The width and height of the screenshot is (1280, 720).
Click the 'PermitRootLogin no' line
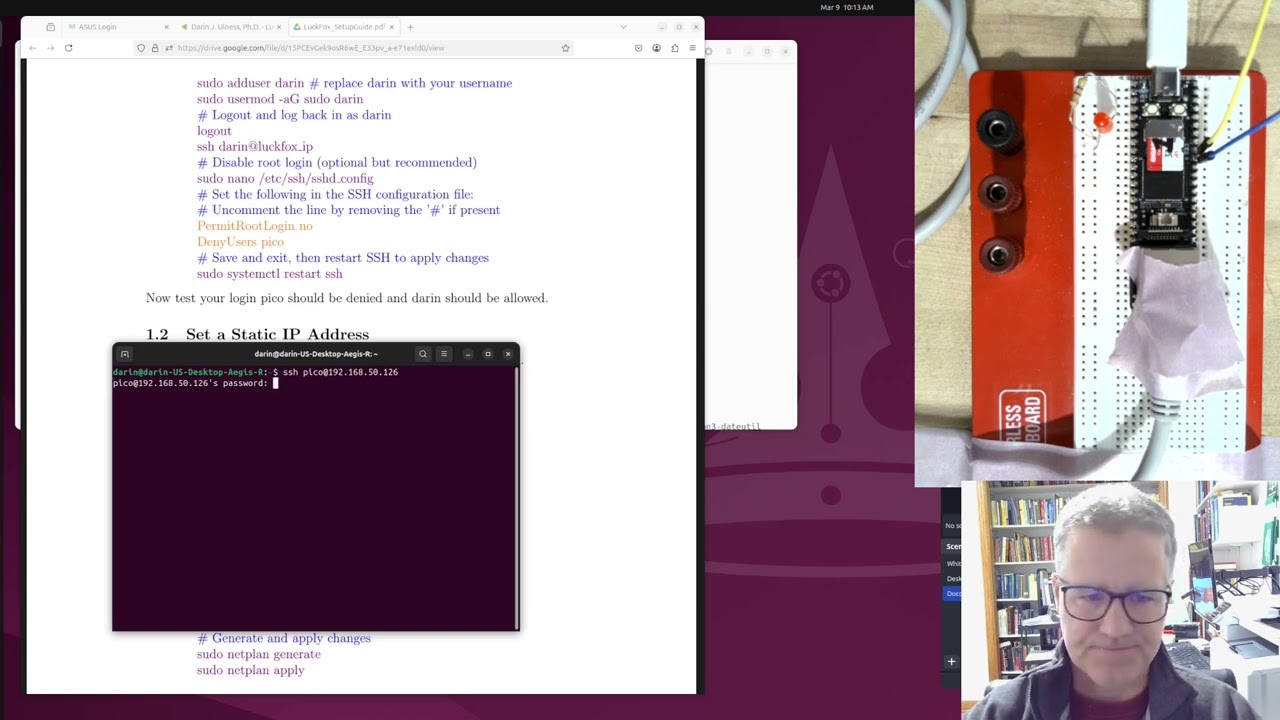click(x=255, y=226)
